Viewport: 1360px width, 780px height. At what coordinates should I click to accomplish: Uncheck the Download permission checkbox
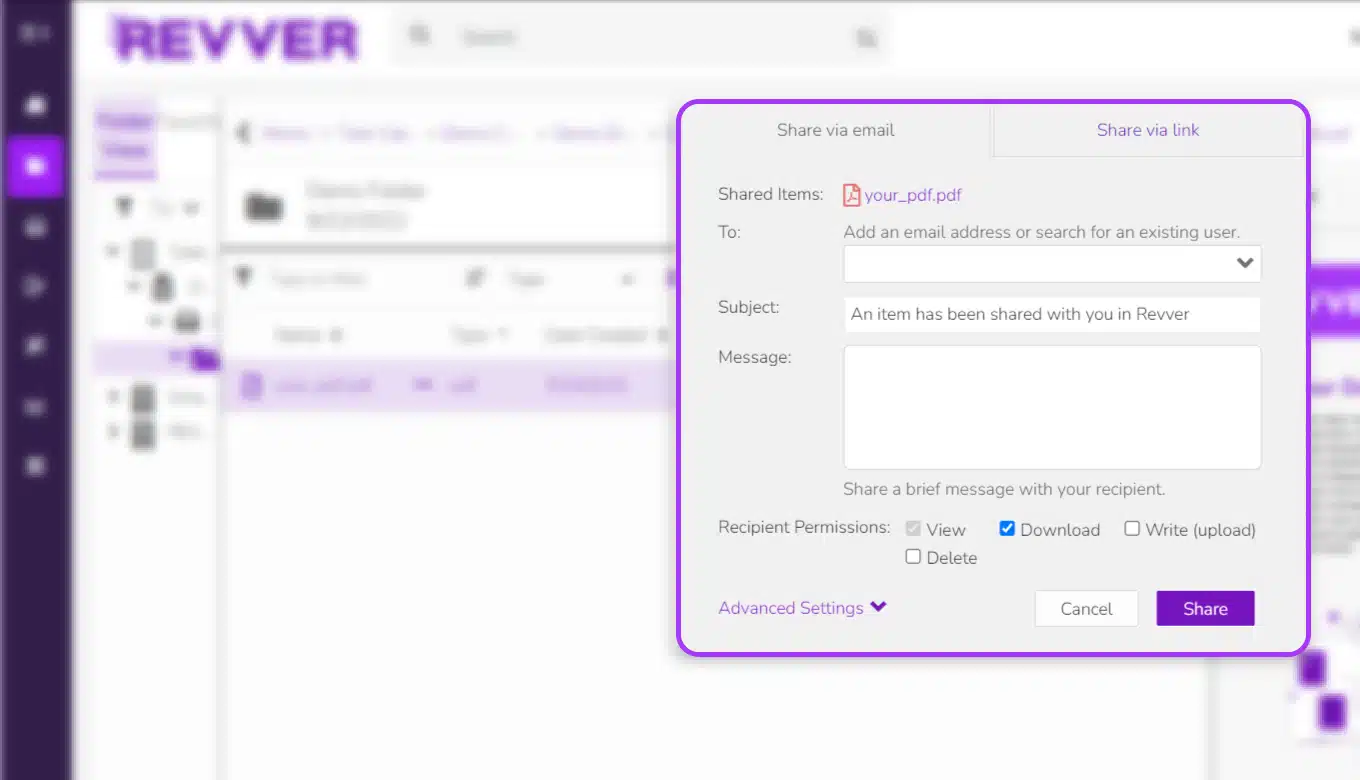(x=1007, y=529)
